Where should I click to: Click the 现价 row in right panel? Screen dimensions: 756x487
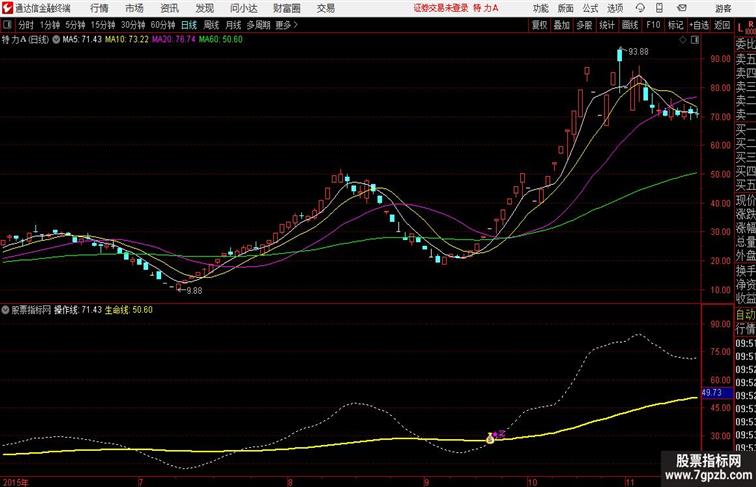(745, 200)
